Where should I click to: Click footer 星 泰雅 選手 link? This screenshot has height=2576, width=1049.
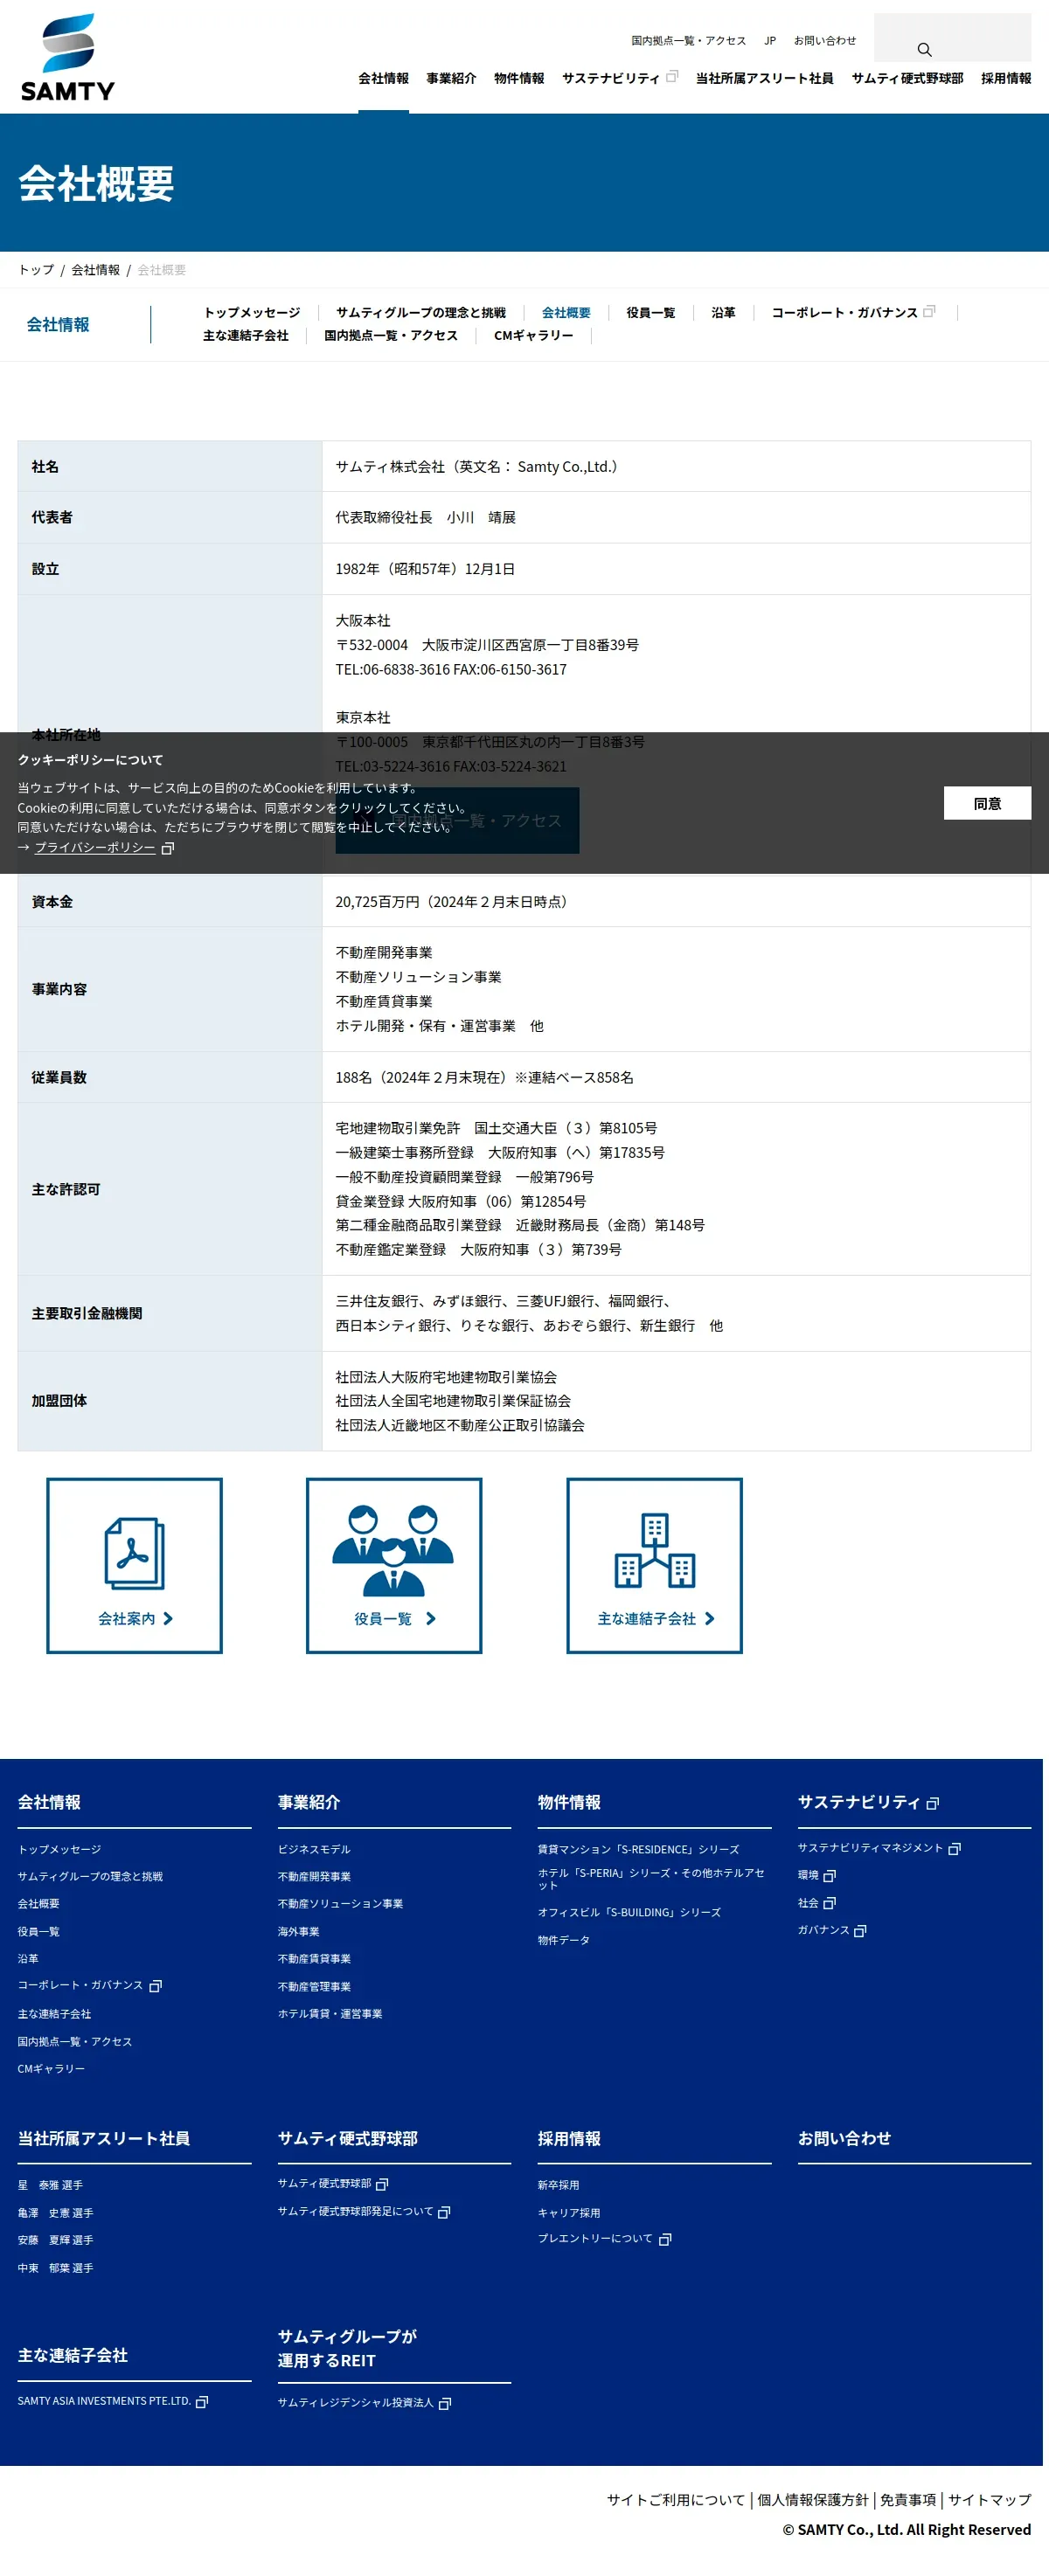[50, 2185]
